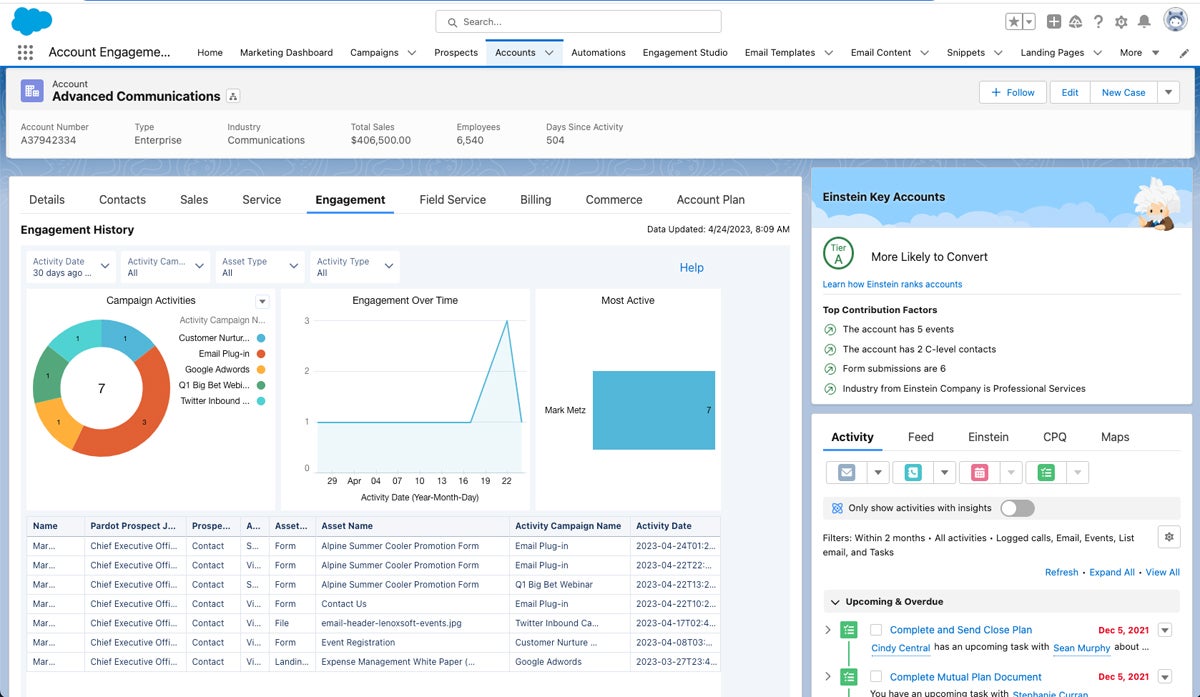Click the Salesforce cloud logo
The width and height of the screenshot is (1200, 697).
pyautogui.click(x=31, y=21)
